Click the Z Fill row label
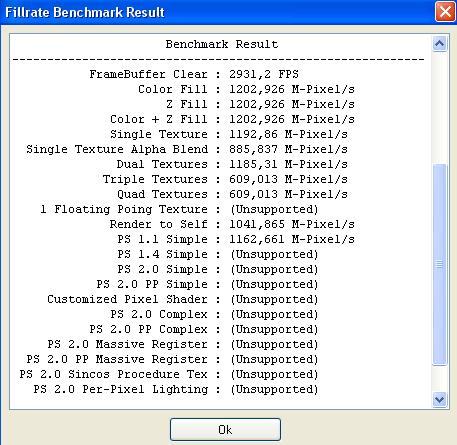The width and height of the screenshot is (457, 445). (187, 104)
